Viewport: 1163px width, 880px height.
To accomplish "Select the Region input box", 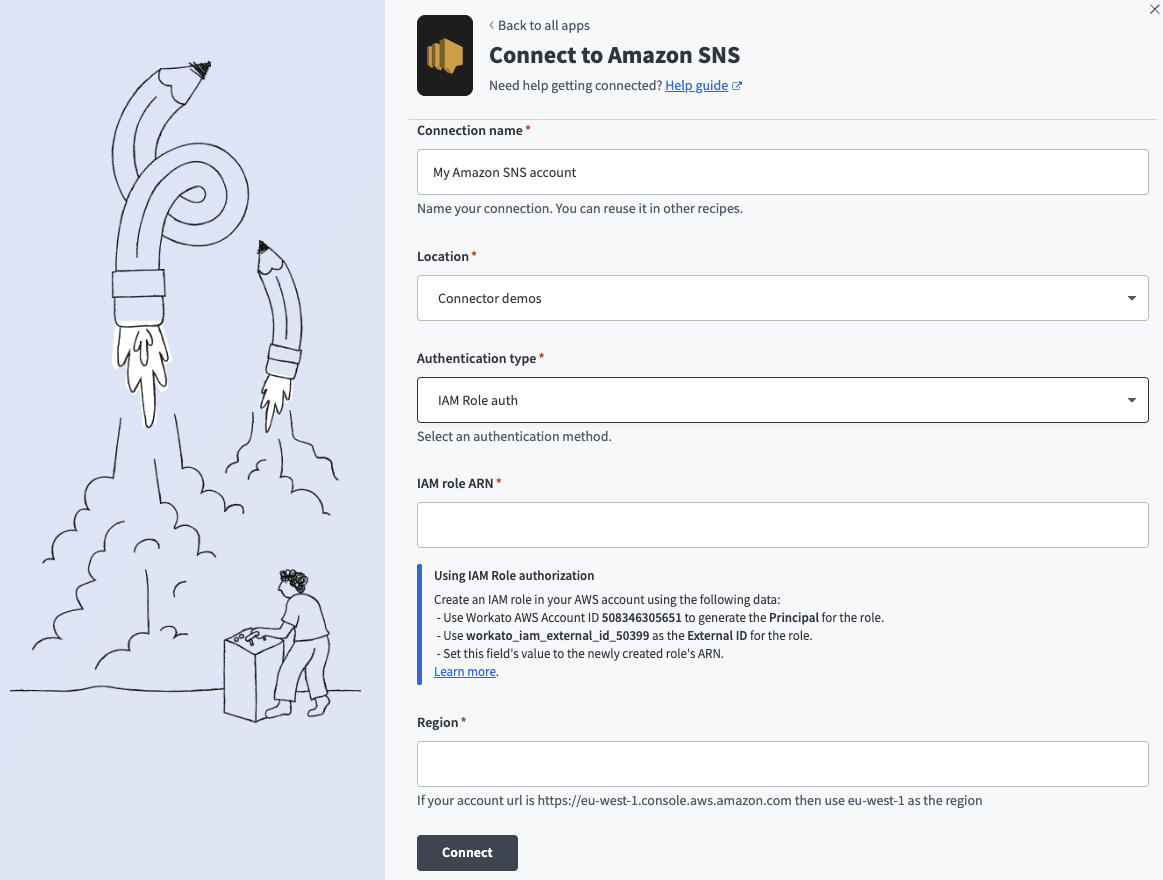I will click(x=782, y=764).
